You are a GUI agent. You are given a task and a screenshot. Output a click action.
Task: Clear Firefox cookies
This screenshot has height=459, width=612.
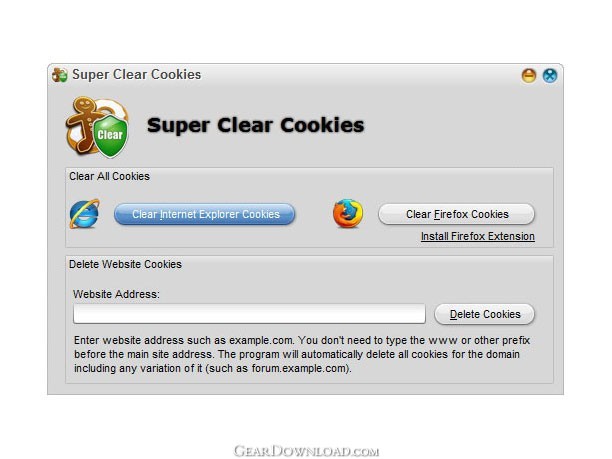pos(456,214)
